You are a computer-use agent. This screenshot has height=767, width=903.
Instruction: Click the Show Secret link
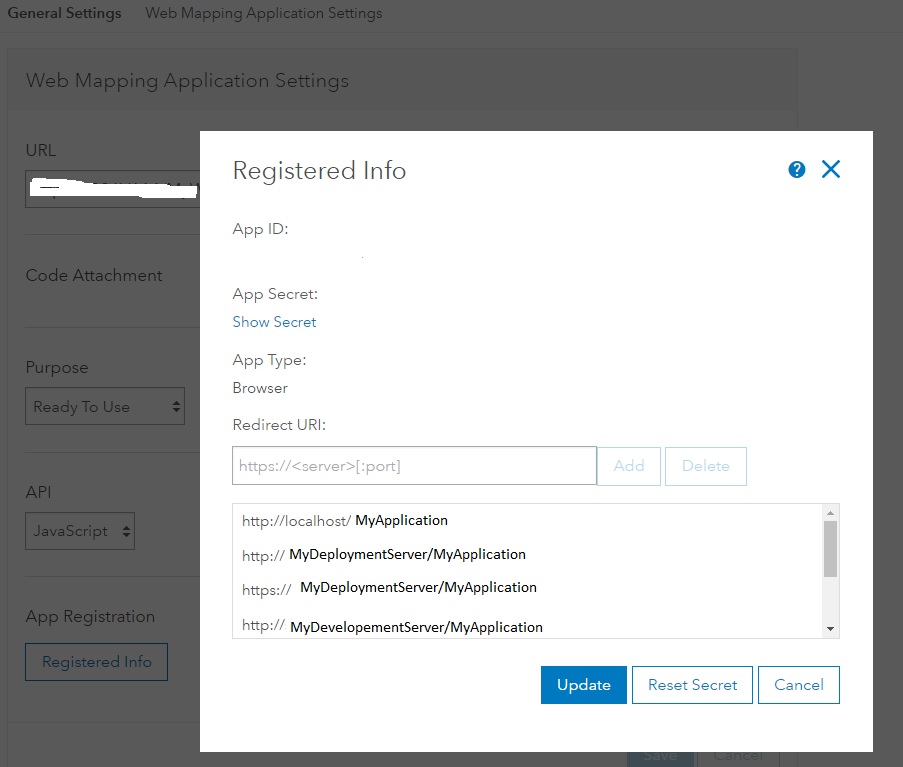pos(274,322)
